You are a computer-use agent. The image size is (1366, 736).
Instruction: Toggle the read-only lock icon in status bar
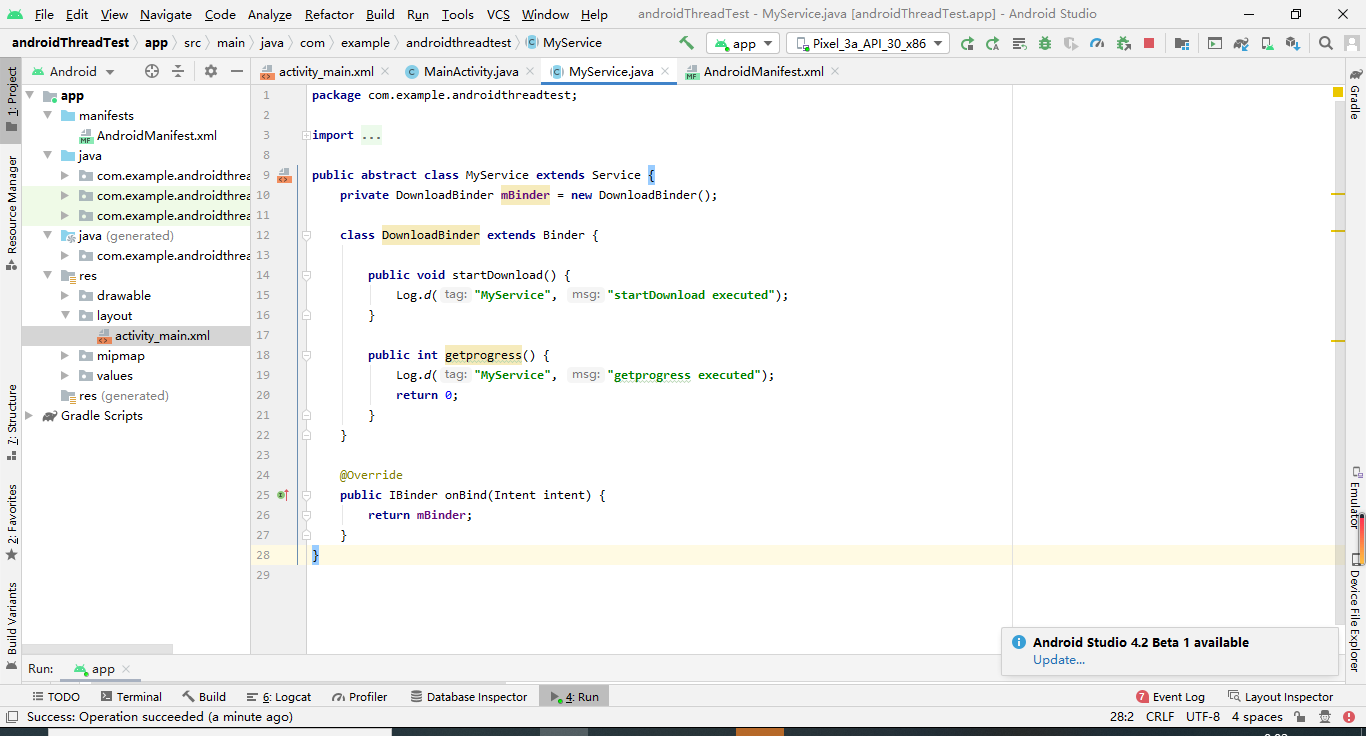click(x=1299, y=717)
